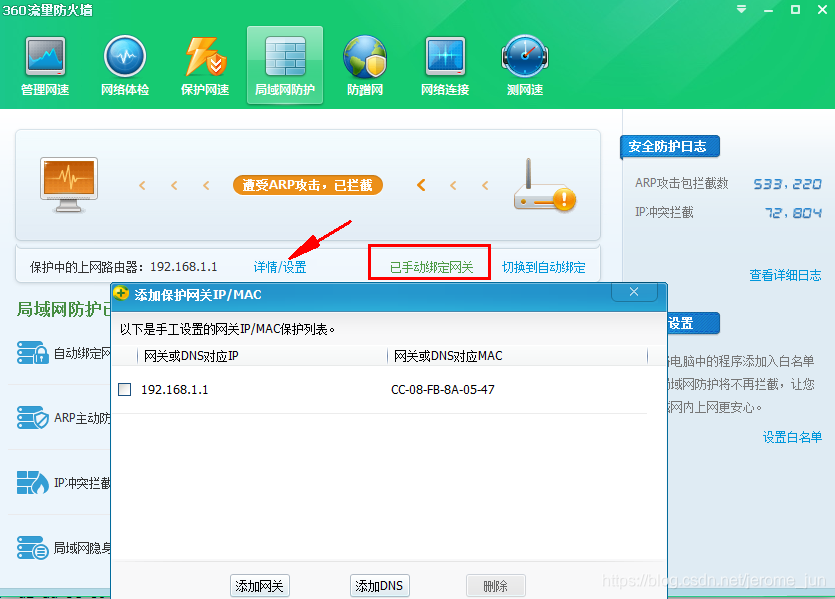Open the 测网速 speed gauge icon
This screenshot has height=599, width=835.
(525, 65)
